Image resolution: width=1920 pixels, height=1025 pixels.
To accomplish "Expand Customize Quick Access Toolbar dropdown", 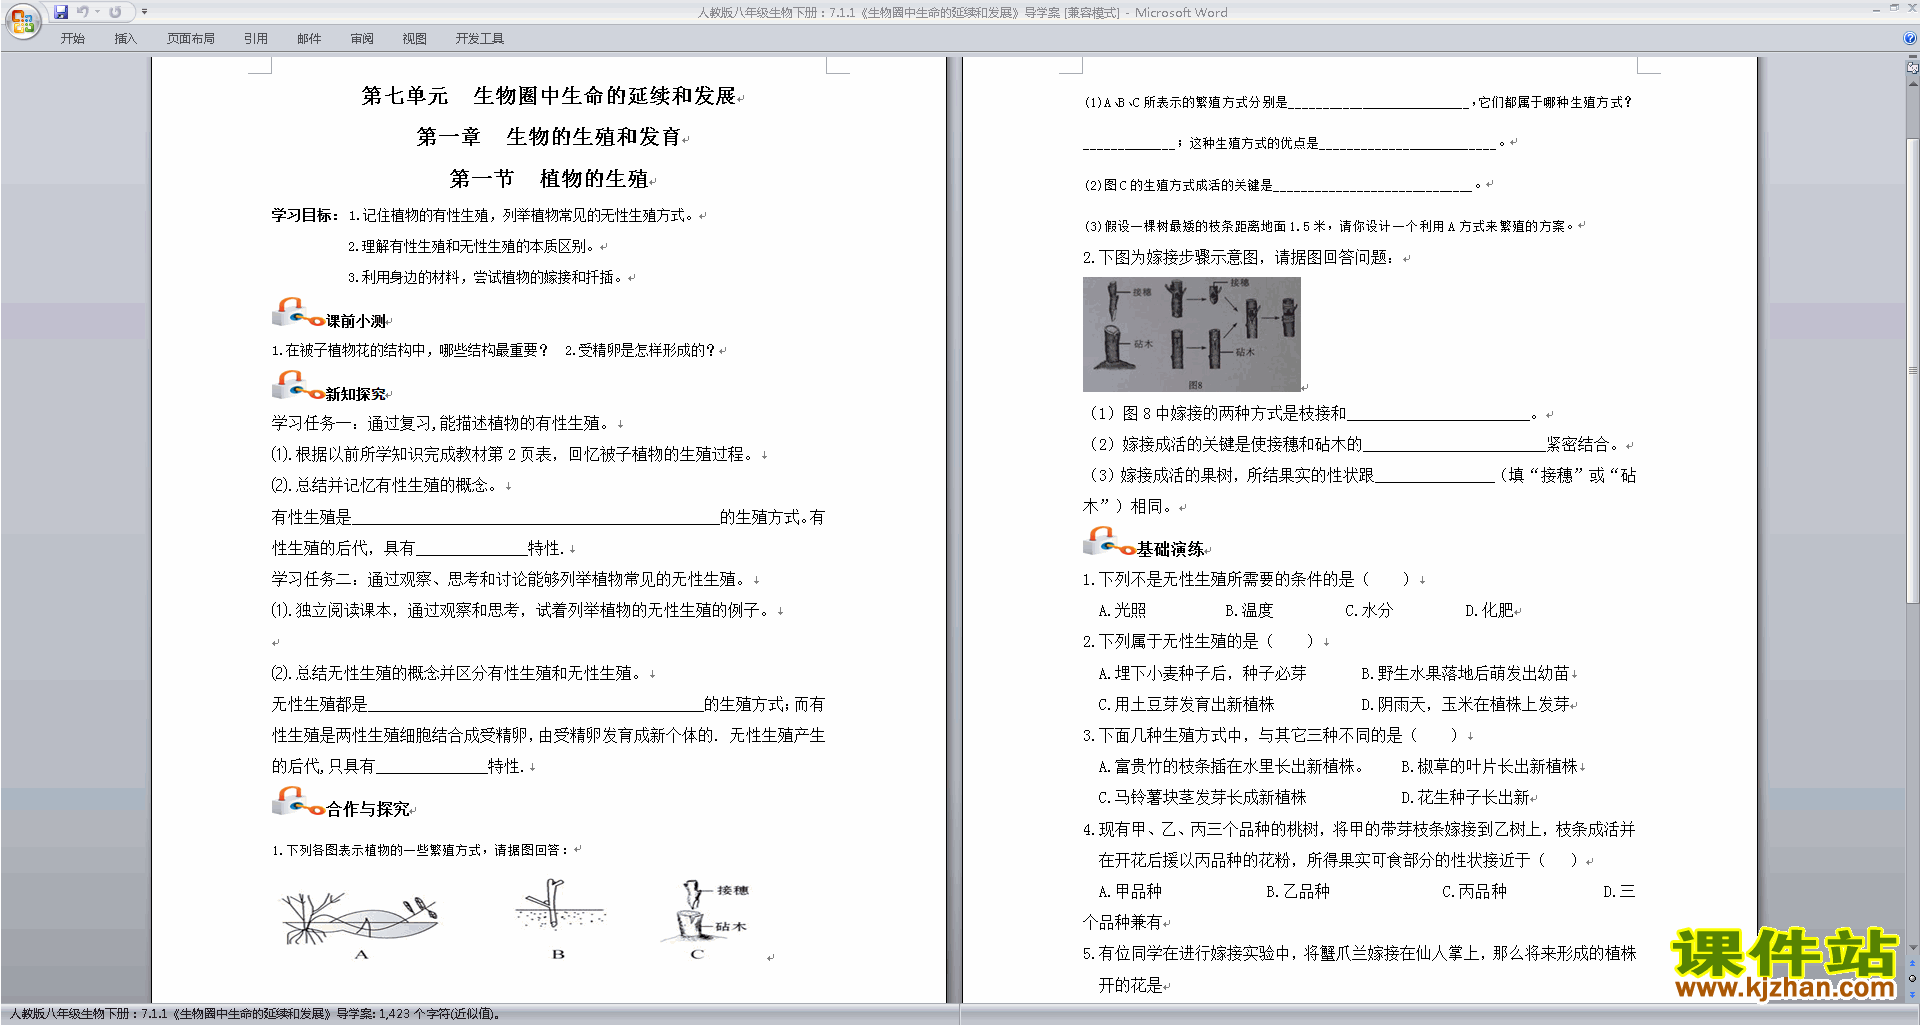I will 144,12.
